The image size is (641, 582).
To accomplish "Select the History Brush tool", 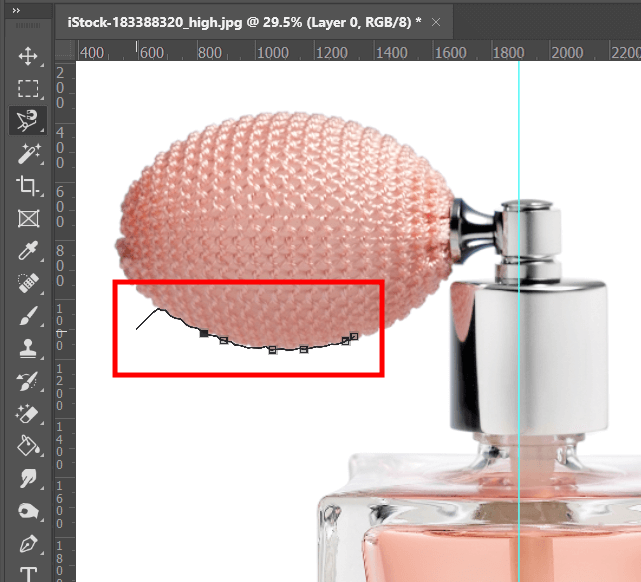I will [x=28, y=381].
